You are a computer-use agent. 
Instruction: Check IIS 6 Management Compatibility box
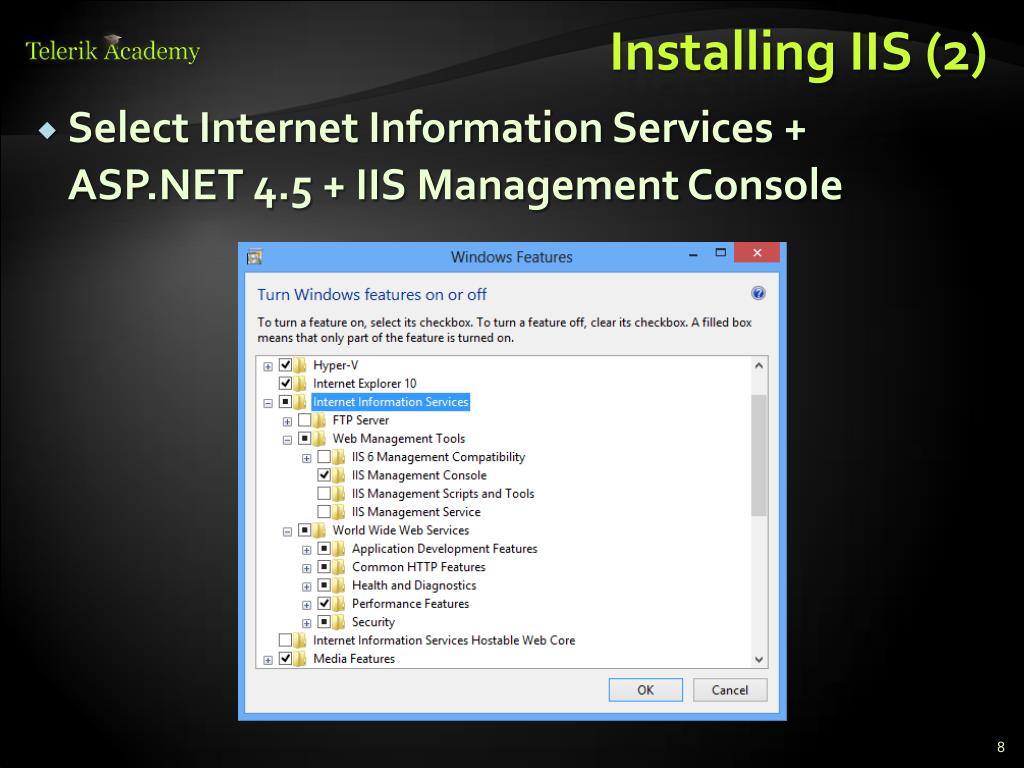pyautogui.click(x=324, y=456)
